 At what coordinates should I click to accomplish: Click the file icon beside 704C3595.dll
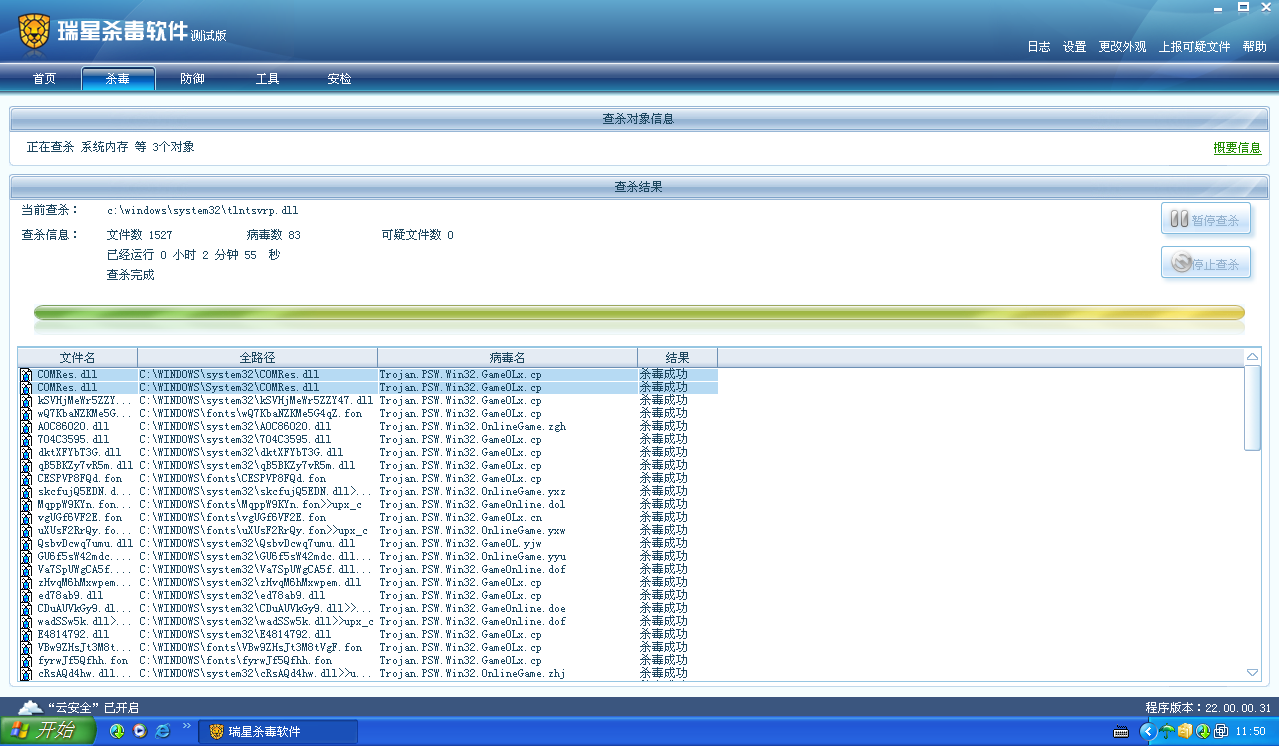tap(27, 439)
